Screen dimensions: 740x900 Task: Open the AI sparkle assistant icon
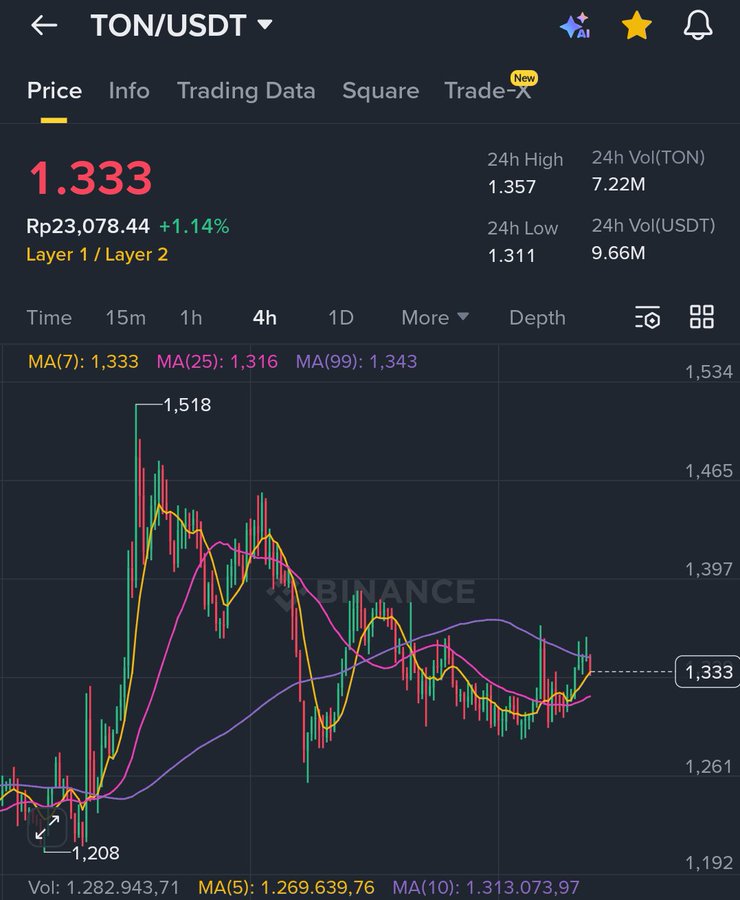[575, 26]
